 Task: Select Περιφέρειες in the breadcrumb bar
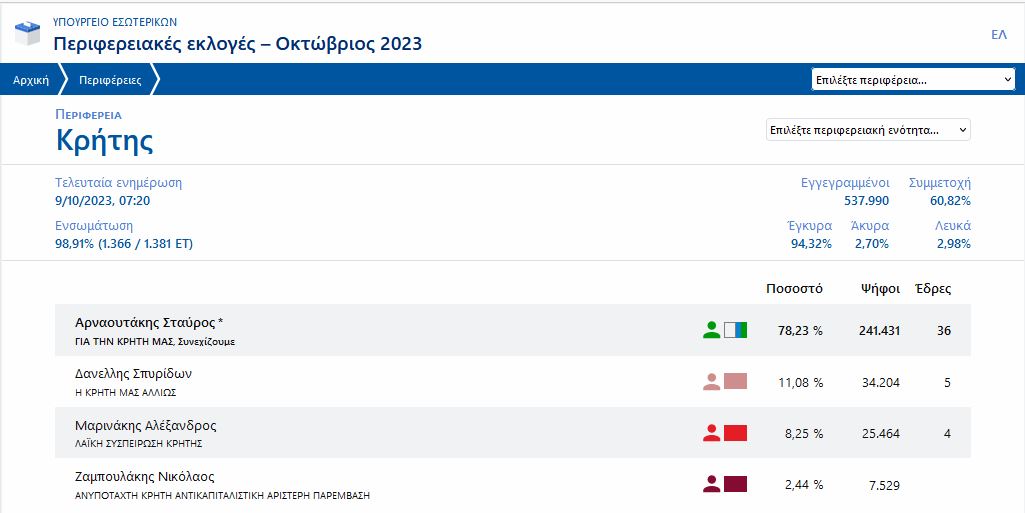(110, 80)
